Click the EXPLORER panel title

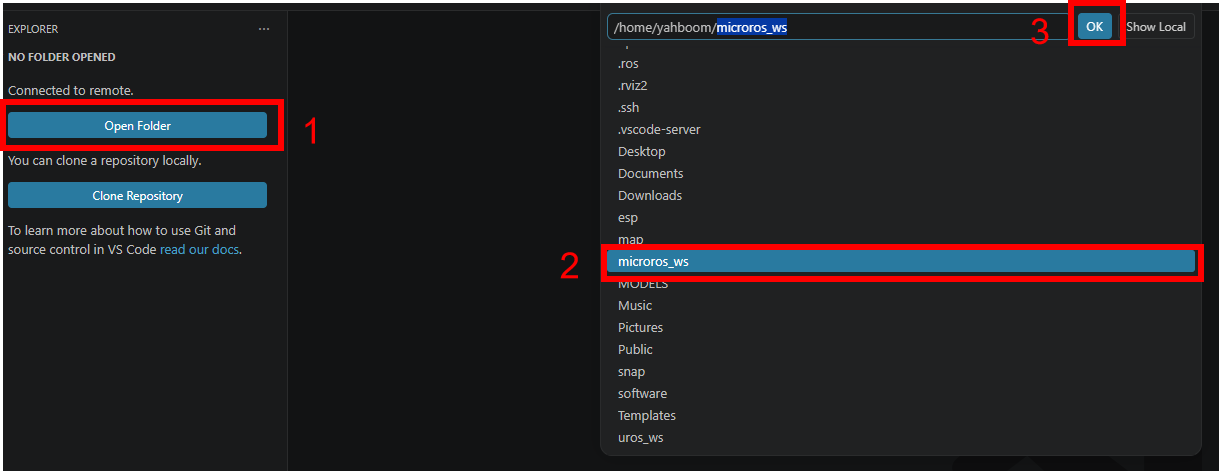pyautogui.click(x=33, y=29)
